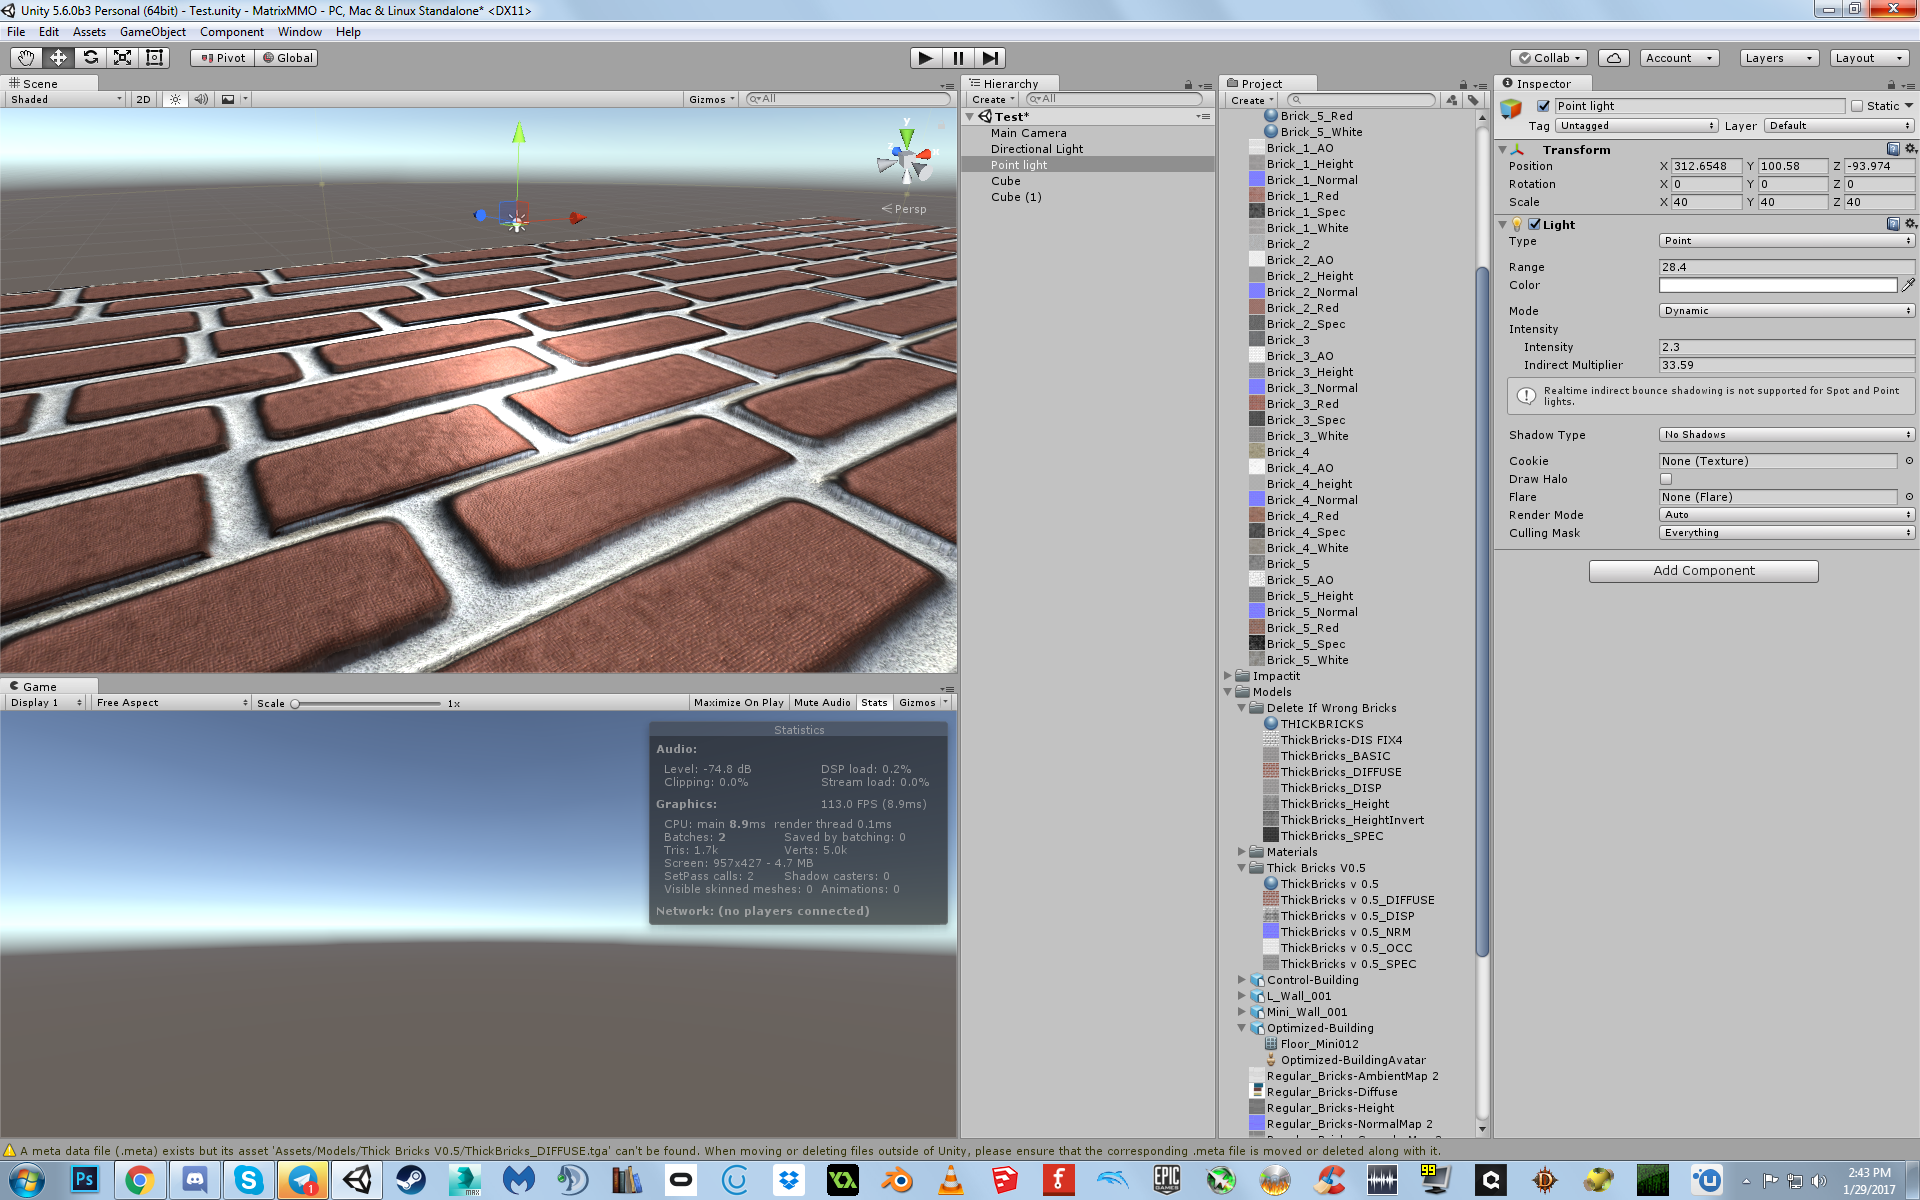The width and height of the screenshot is (1920, 1200).
Task: Check the Draw Halo checkbox
Action: click(x=1666, y=479)
